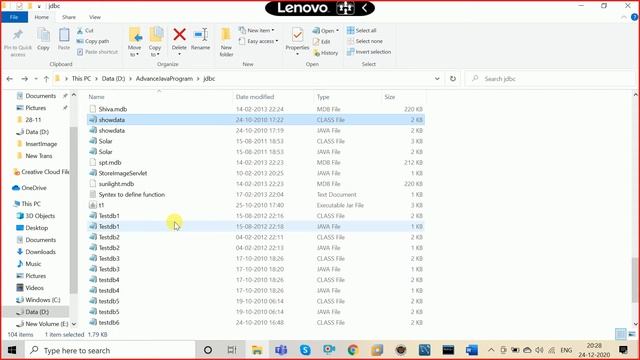Select the t1 Executable Jar file
The height and width of the screenshot is (360, 640).
[x=256, y=205]
